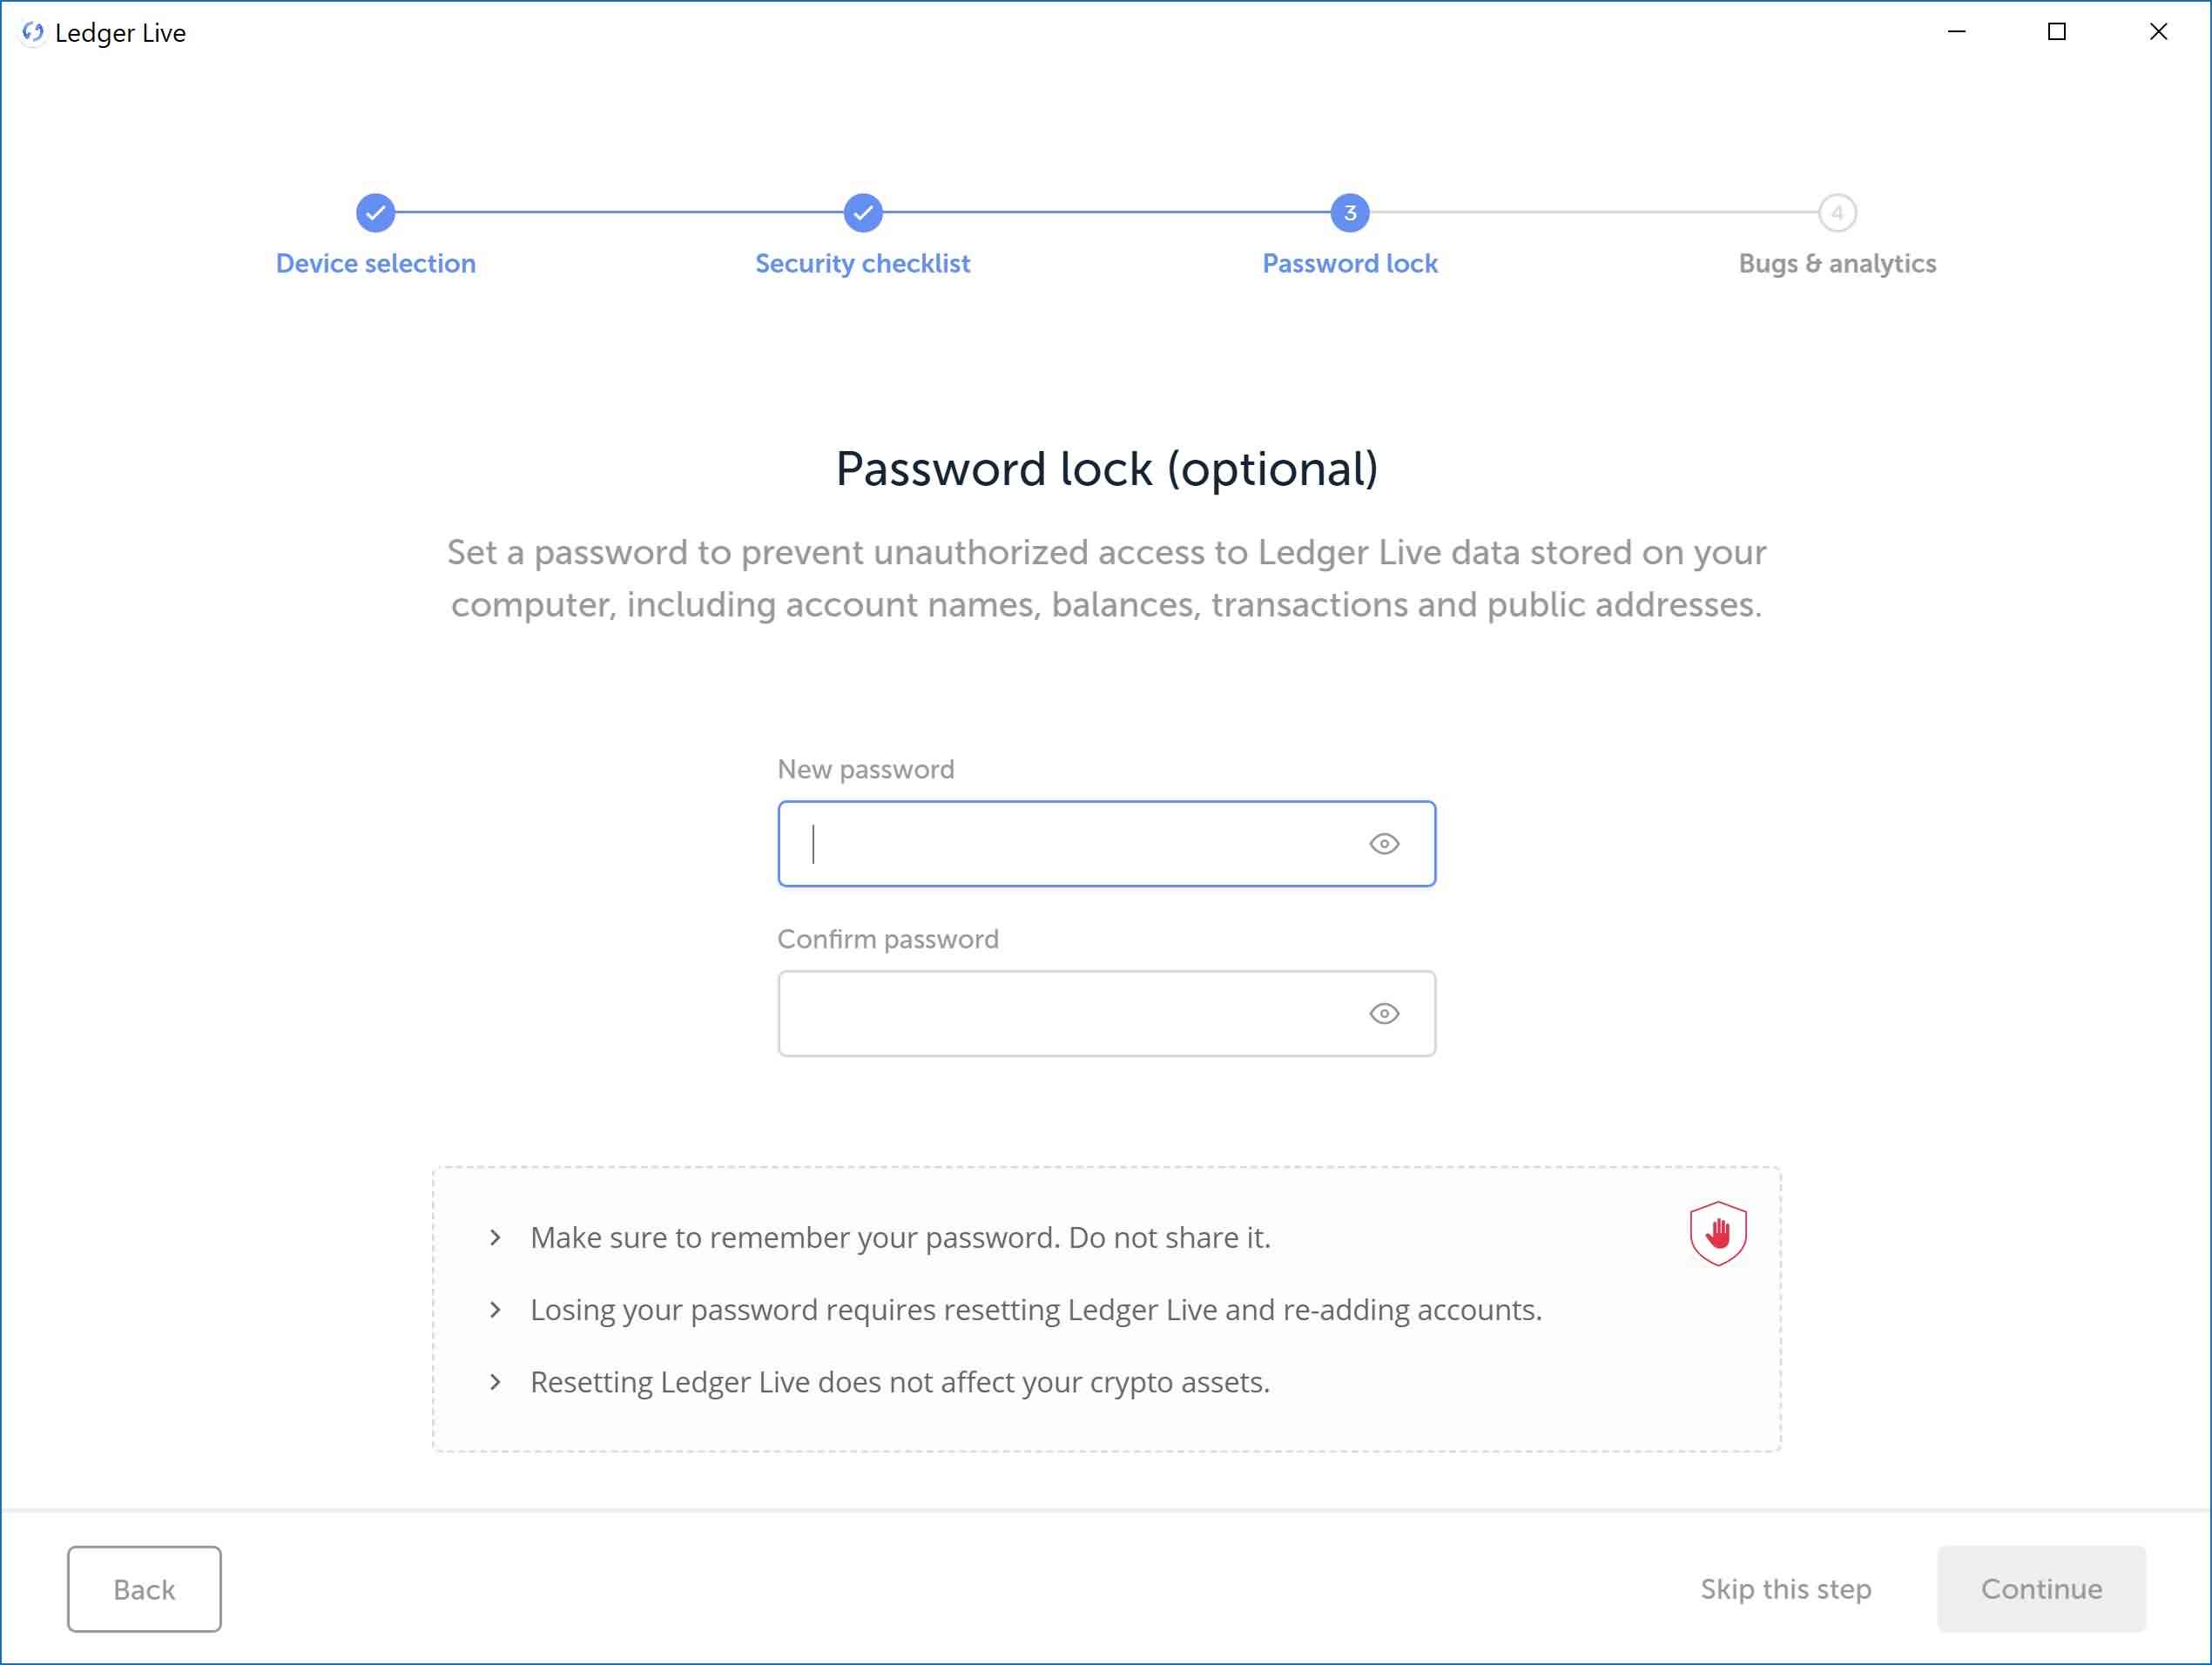The image size is (2212, 1665).
Task: Focus the Confirm password input field
Action: 1106,1014
